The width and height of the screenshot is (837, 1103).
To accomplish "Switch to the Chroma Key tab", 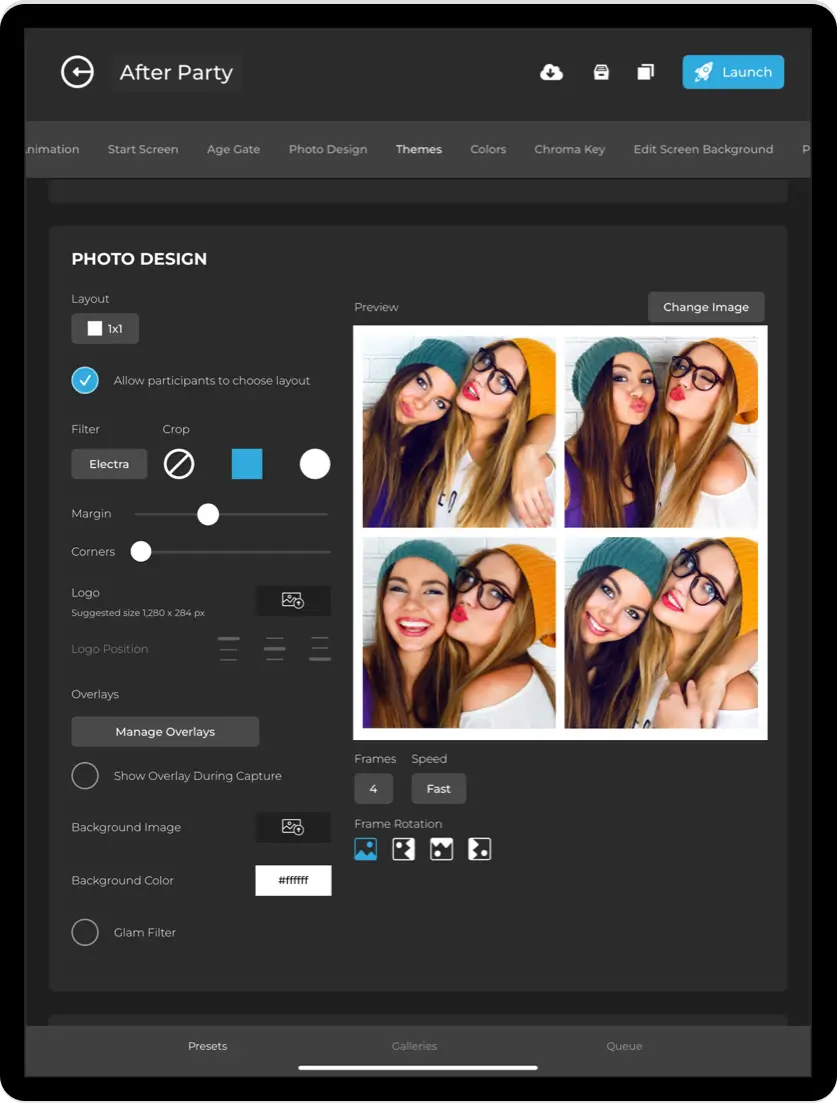I will coord(569,149).
